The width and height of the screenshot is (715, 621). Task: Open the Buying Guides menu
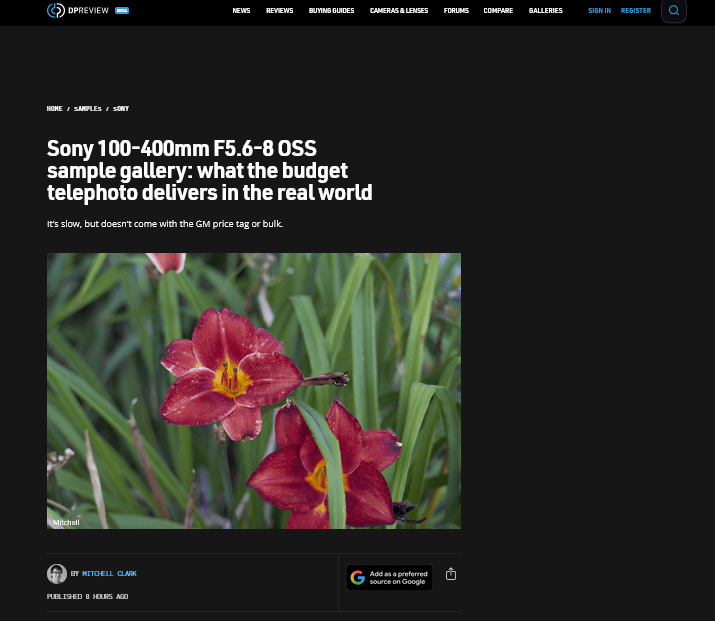332,10
